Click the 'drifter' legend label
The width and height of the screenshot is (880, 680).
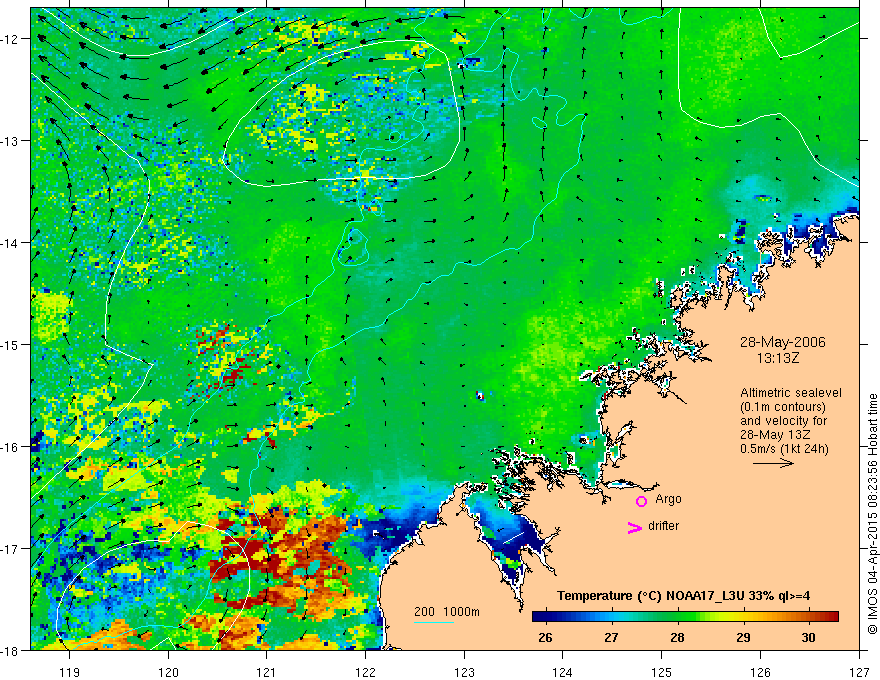tap(663, 526)
